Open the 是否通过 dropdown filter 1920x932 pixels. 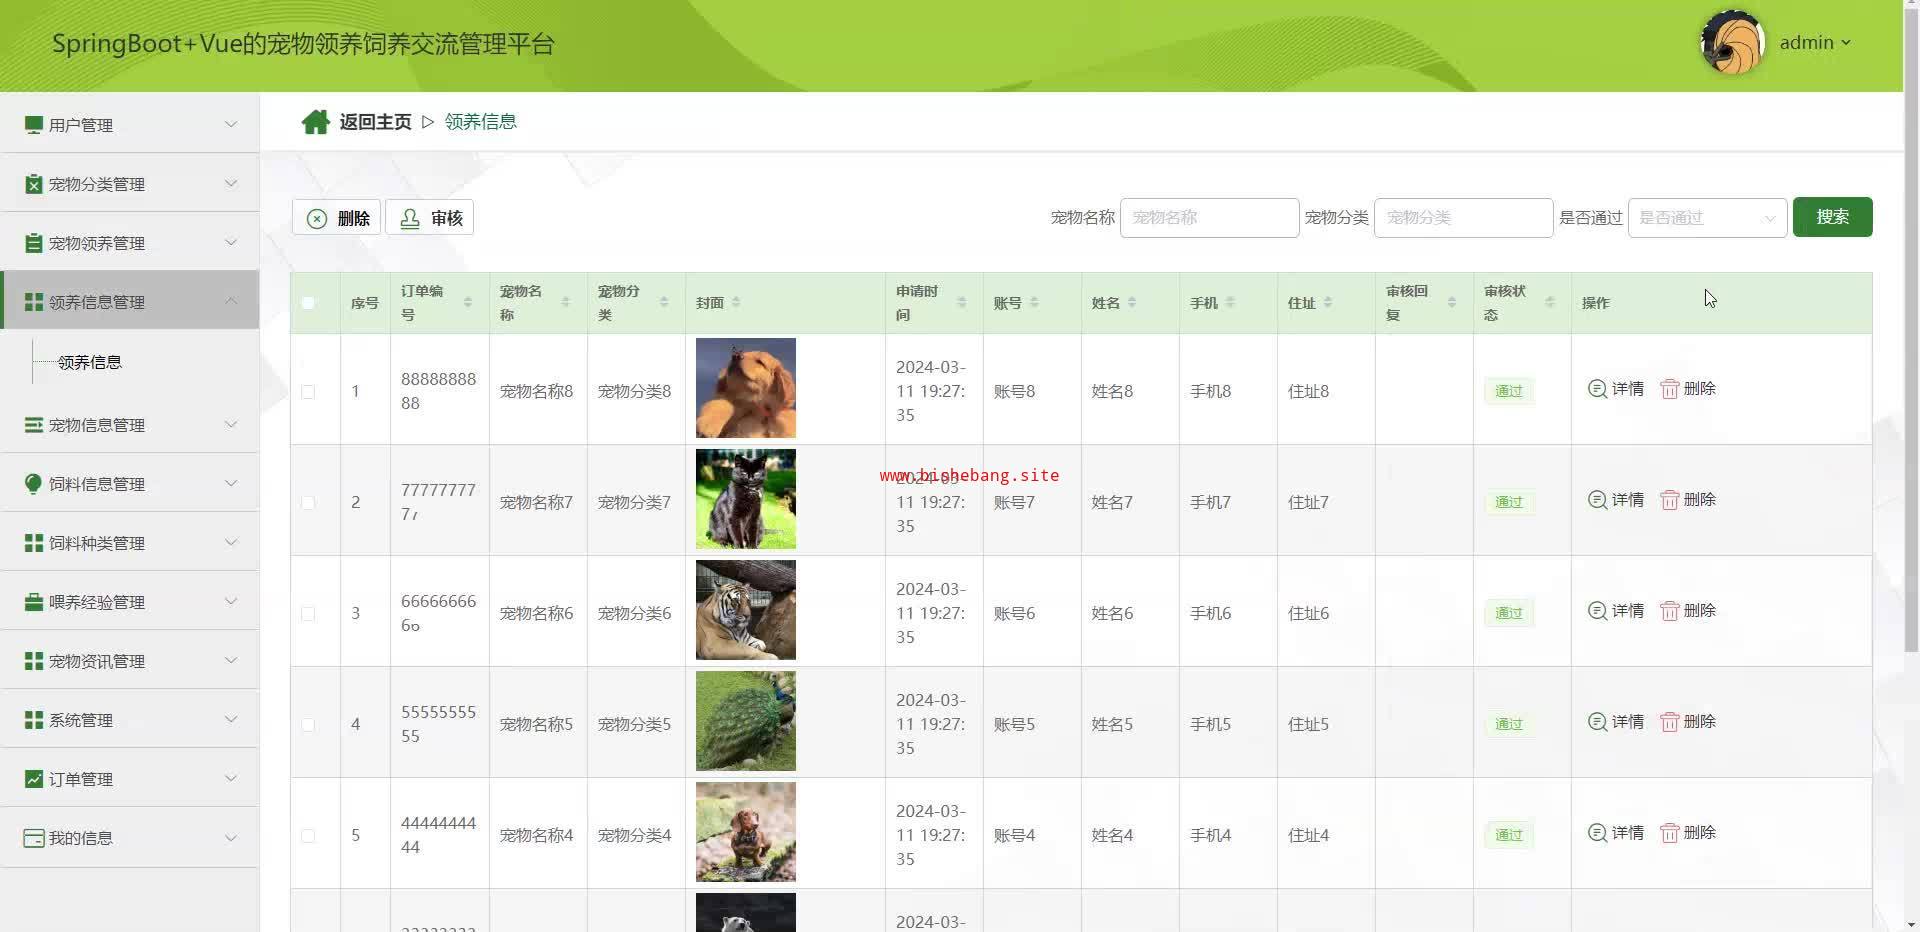(x=1706, y=218)
